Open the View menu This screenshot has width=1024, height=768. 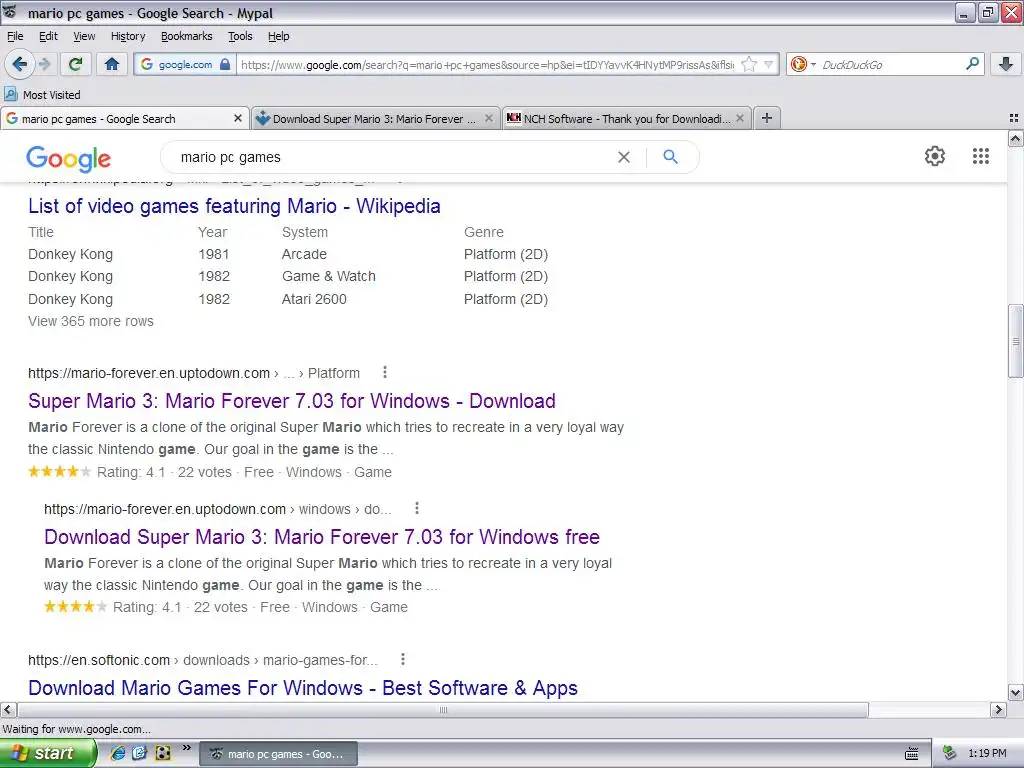(x=84, y=36)
